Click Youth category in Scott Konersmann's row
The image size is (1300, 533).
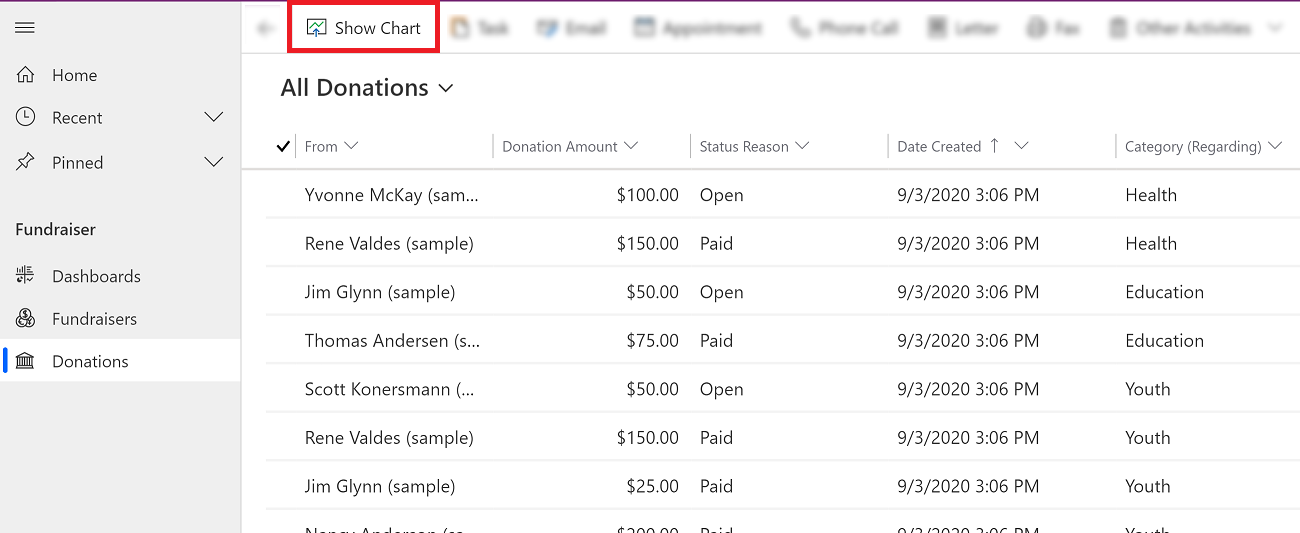1147,389
